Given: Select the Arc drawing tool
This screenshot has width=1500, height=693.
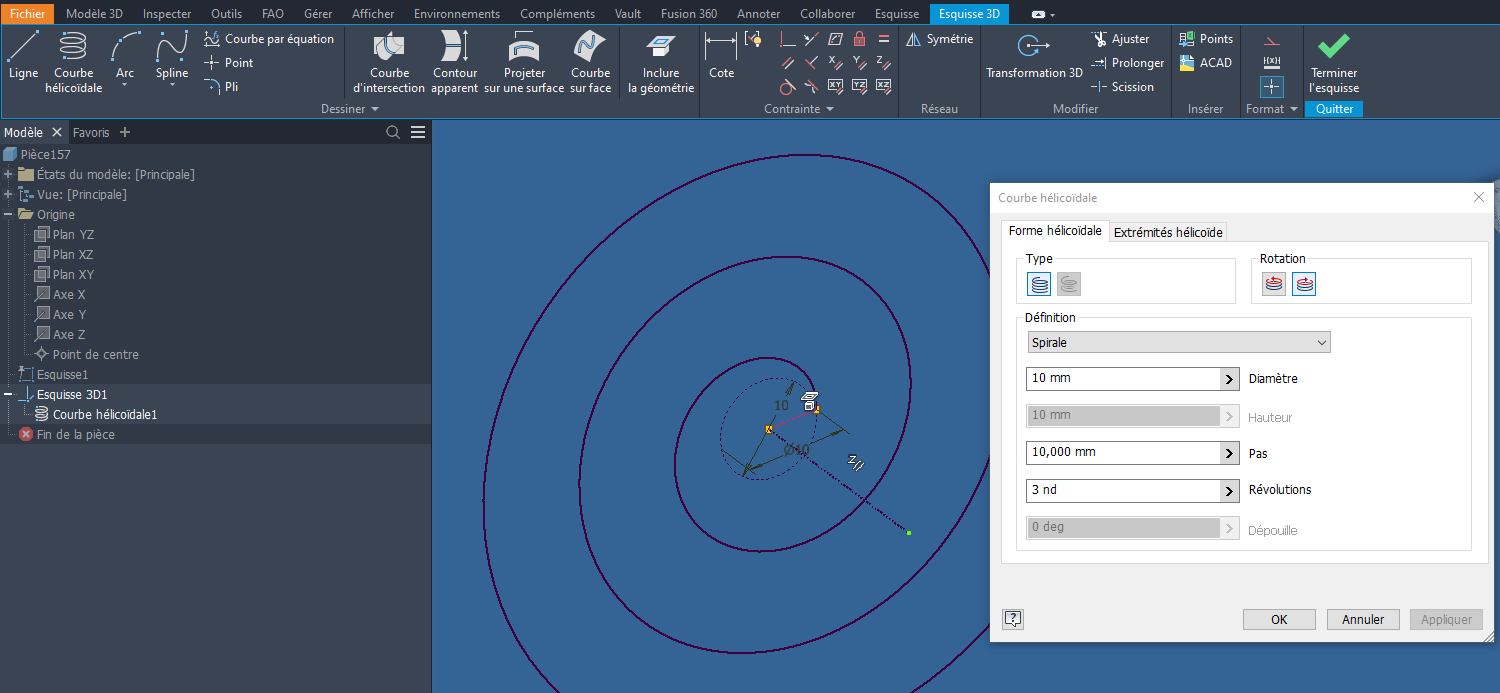Looking at the screenshot, I should coord(125,59).
